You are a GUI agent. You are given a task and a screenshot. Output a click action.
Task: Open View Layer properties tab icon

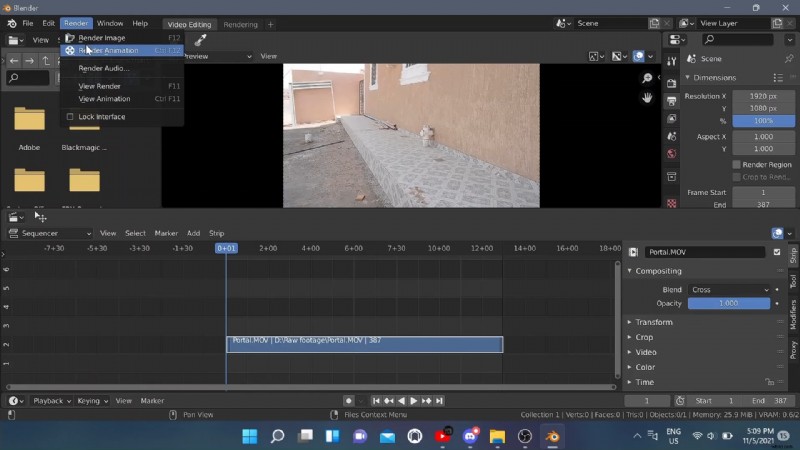point(671,118)
